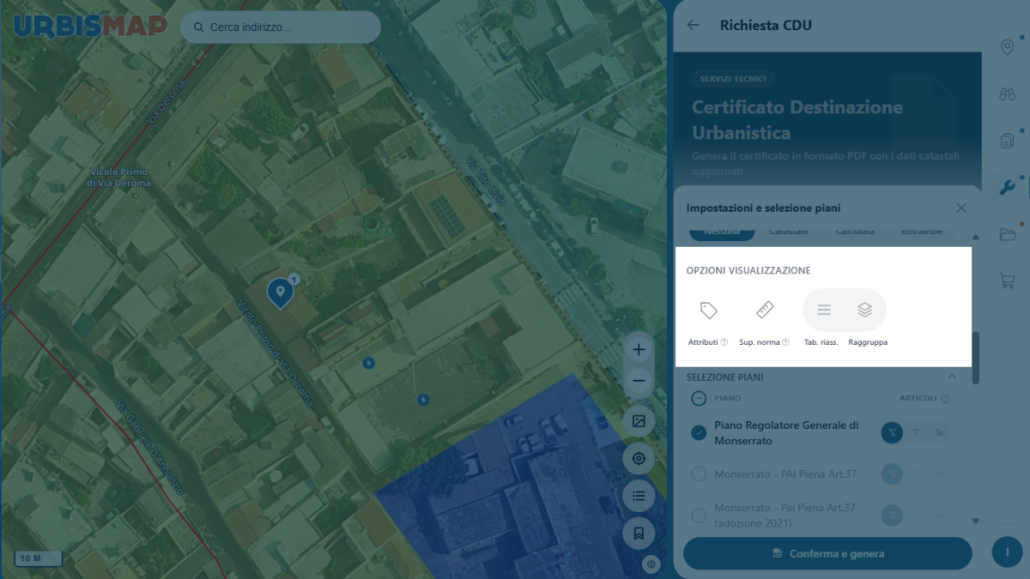Select middle T article mode for Piano Regolatore

[x=916, y=432]
